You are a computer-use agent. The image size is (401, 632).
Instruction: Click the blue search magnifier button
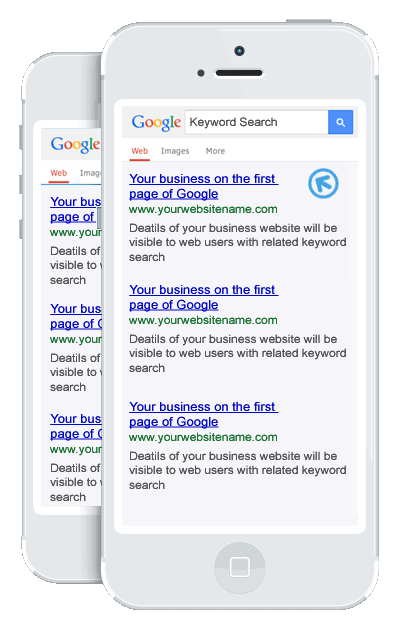point(341,122)
